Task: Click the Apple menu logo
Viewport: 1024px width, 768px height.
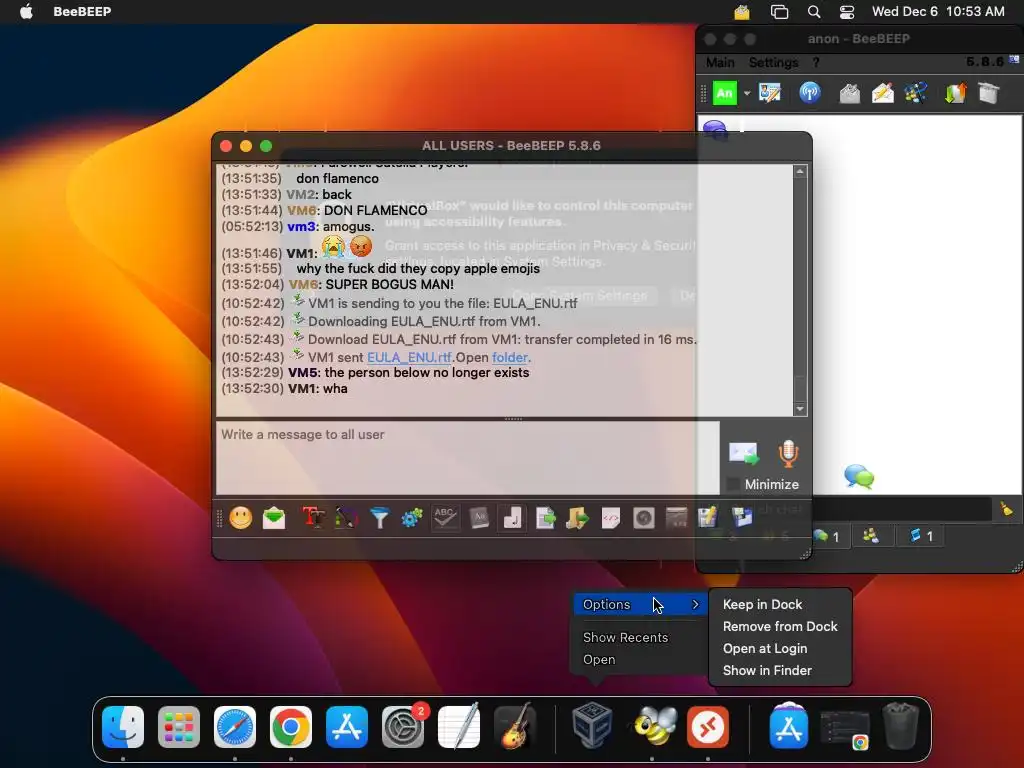Action: click(x=26, y=11)
